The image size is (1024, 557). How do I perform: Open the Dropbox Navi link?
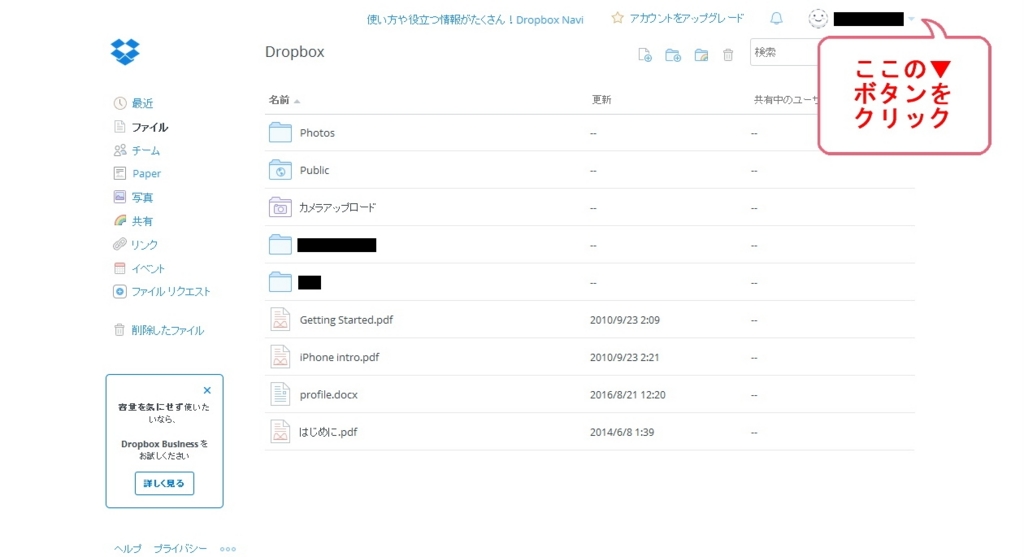(475, 20)
